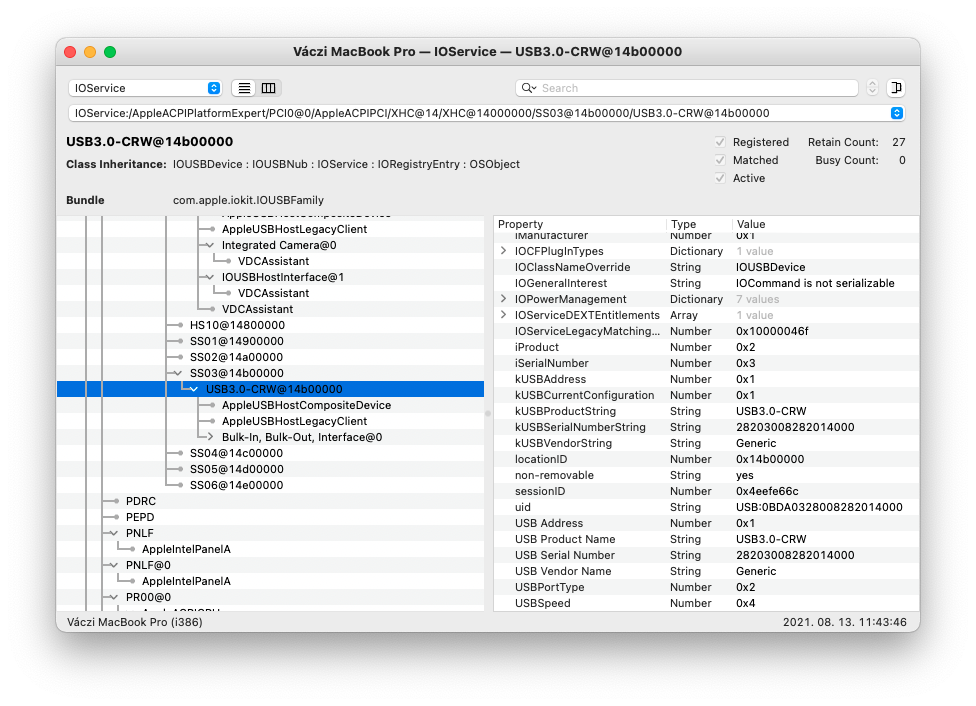Screen dimensions: 976x706
Task: Expand the IOCFPlugInTypes property
Action: point(504,251)
